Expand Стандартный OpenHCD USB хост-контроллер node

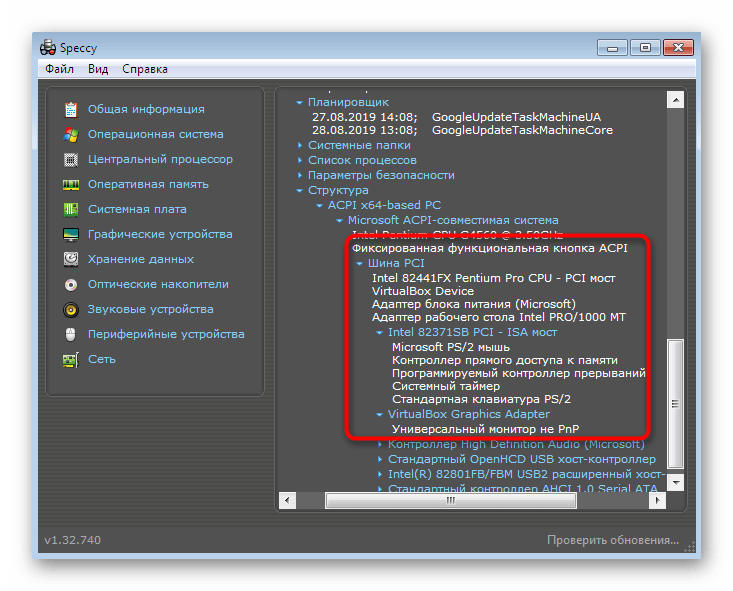[380, 460]
